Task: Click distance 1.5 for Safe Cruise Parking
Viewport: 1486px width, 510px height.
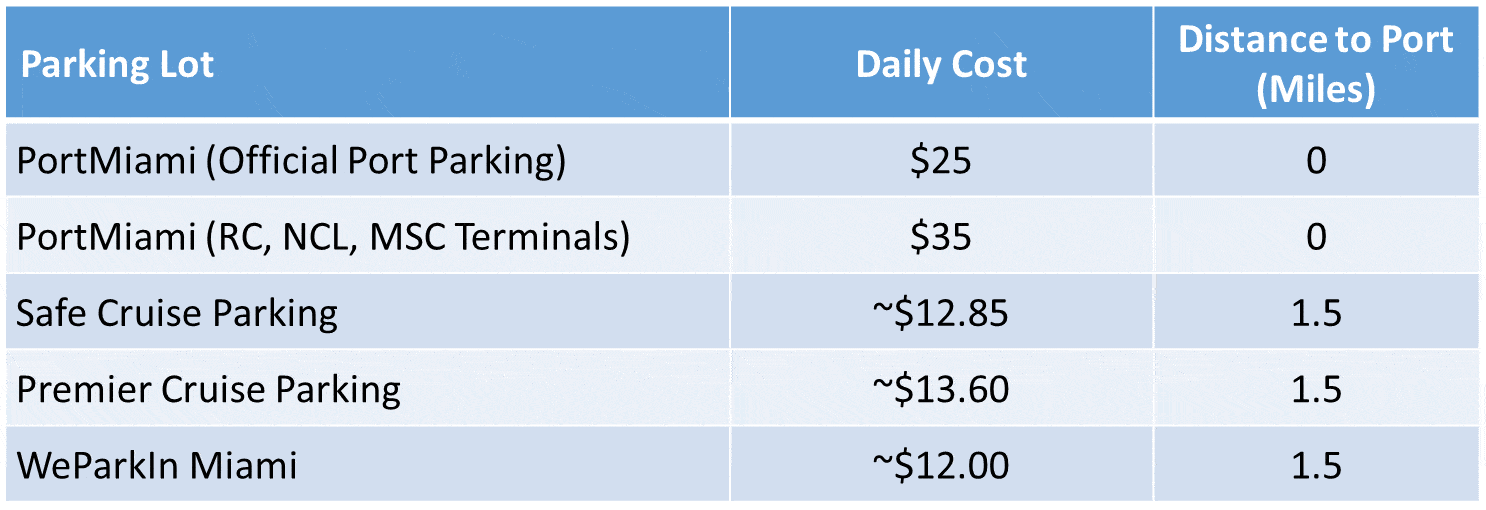Action: (x=1316, y=311)
